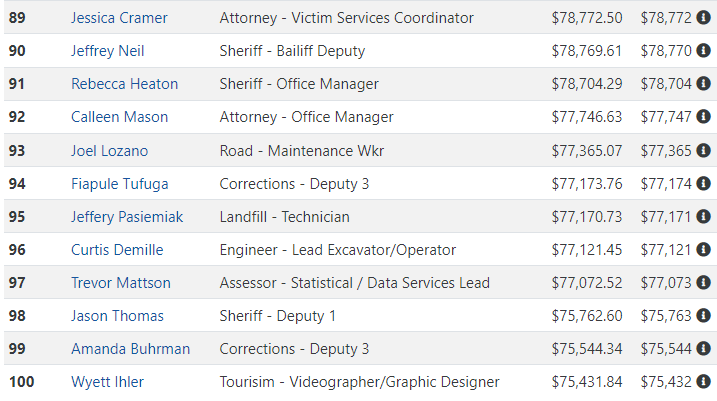Click info icon beside $77,174 amount

click(x=703, y=183)
